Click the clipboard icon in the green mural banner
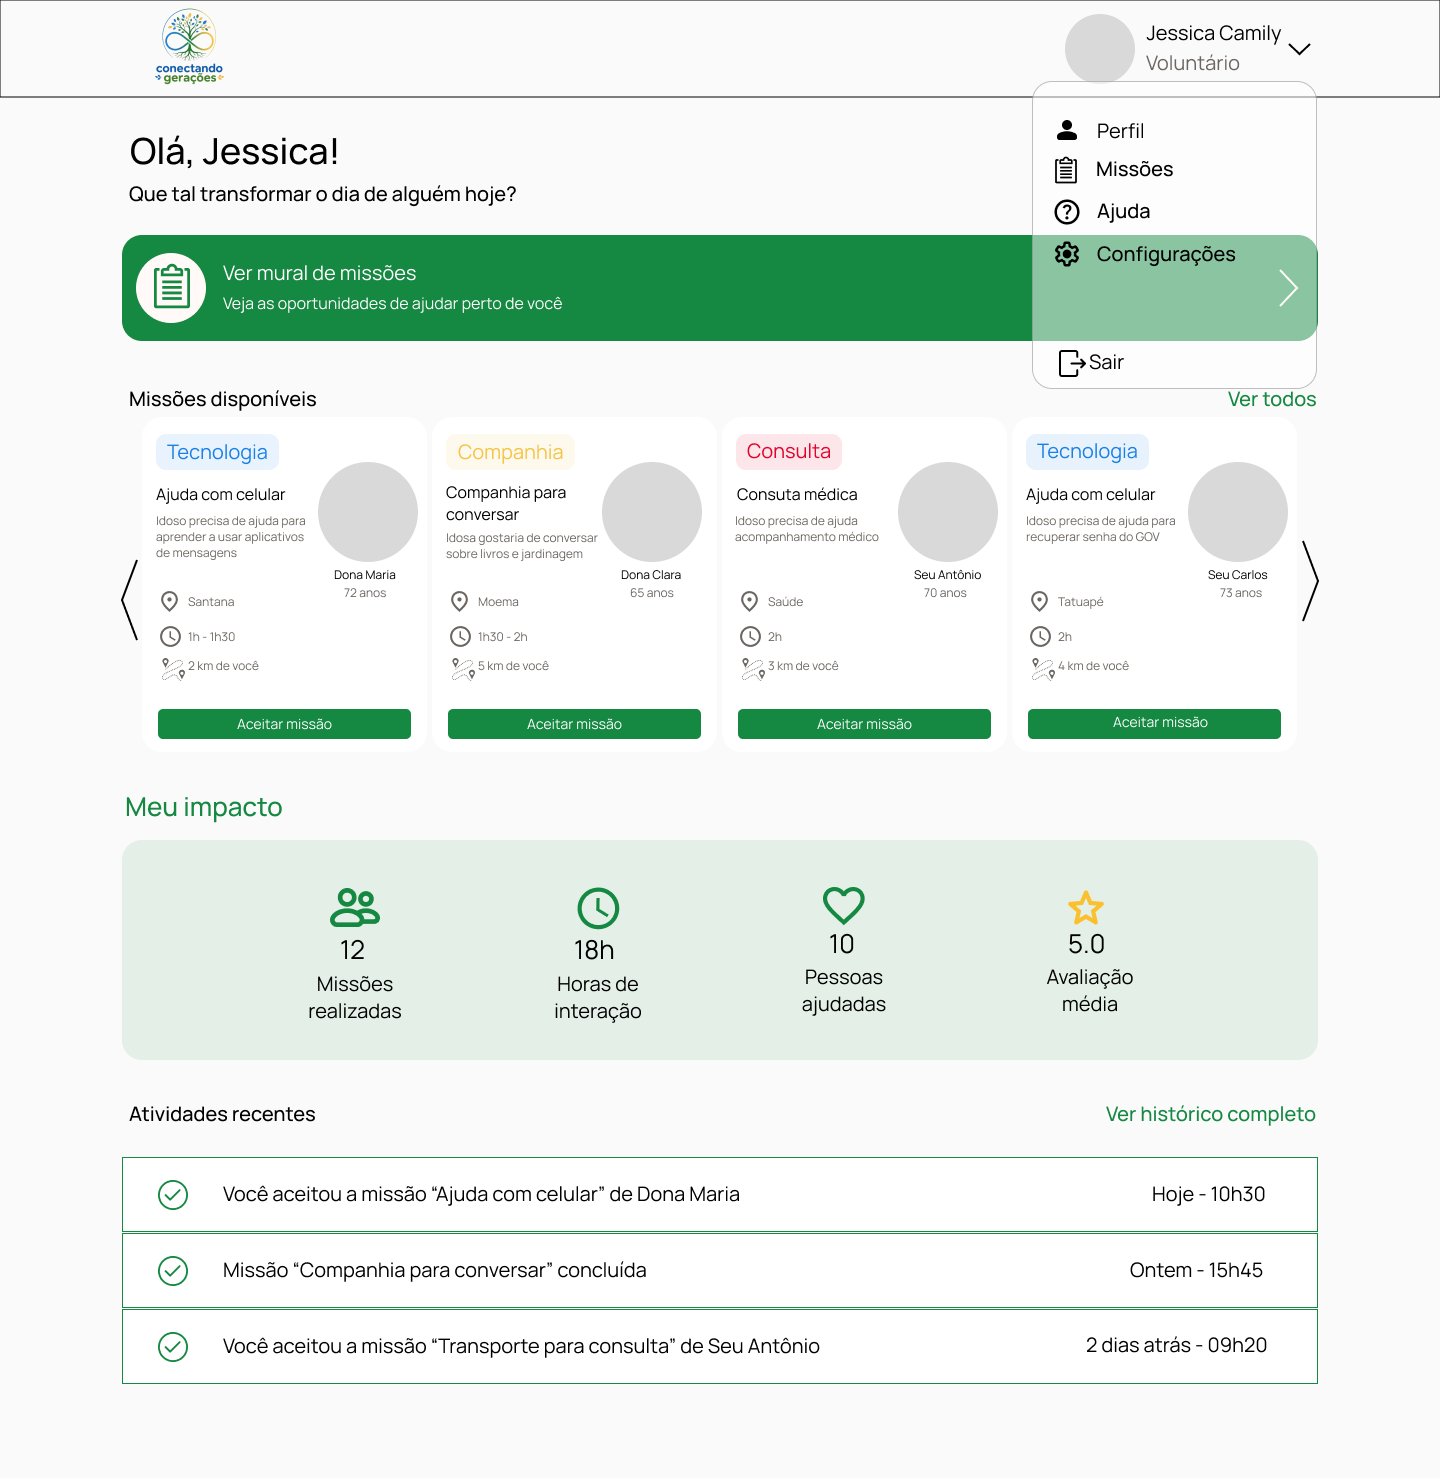Image resolution: width=1440 pixels, height=1478 pixels. click(171, 288)
